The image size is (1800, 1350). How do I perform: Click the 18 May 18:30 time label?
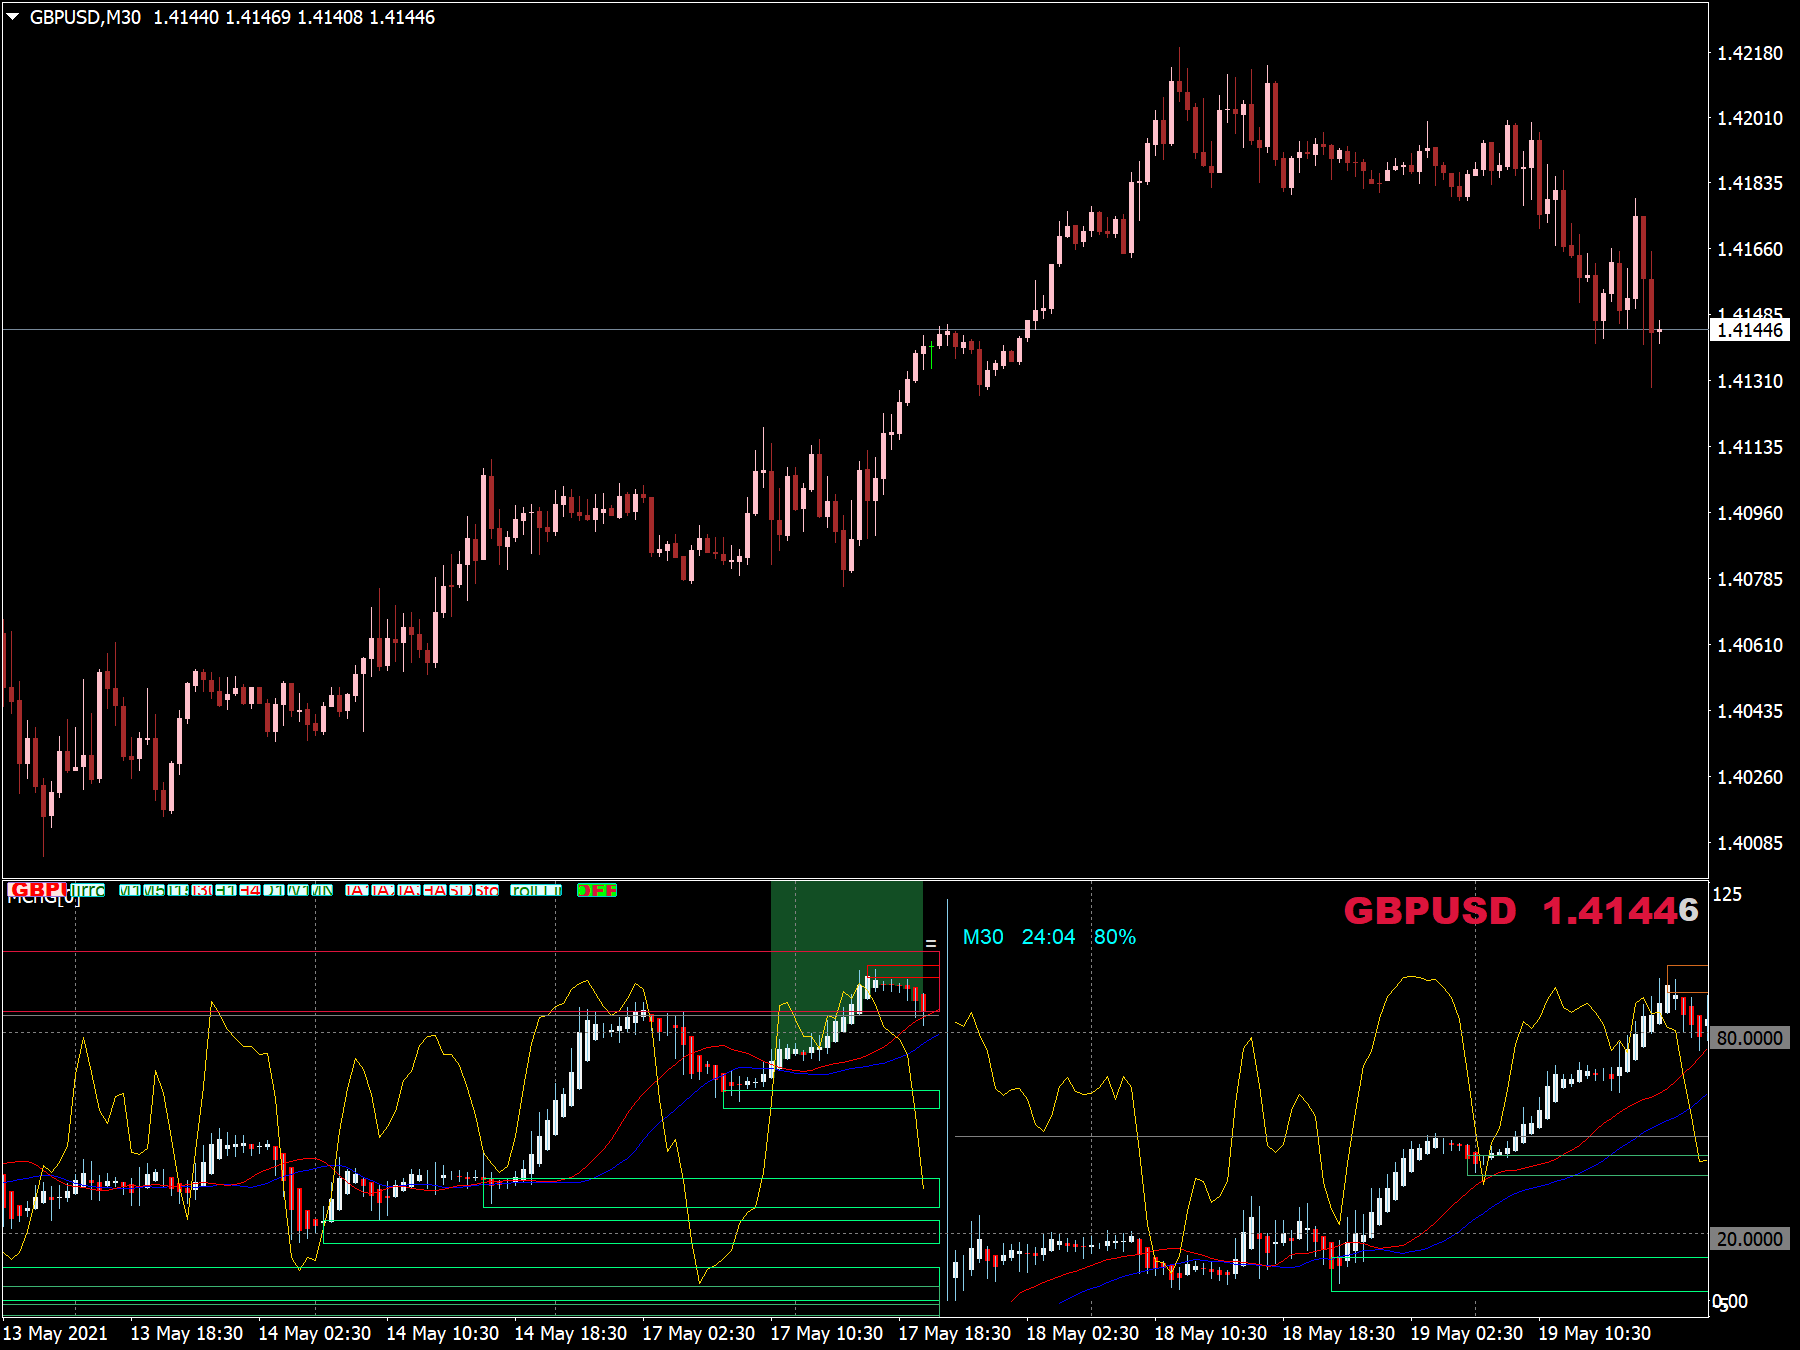tap(1339, 1333)
